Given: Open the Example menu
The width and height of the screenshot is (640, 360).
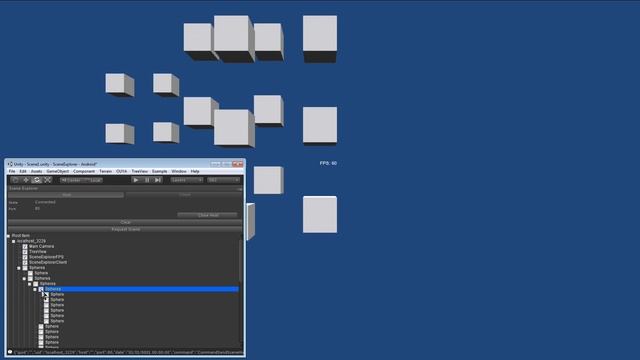Looking at the screenshot, I should pos(159,171).
